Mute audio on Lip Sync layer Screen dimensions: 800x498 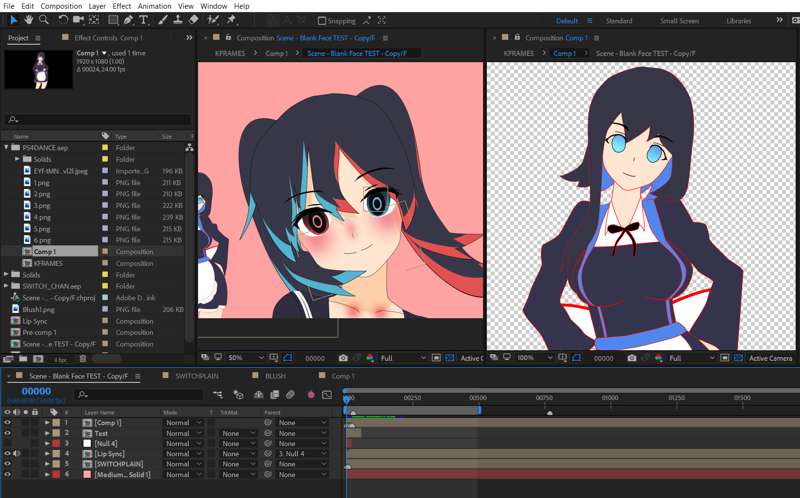click(x=17, y=454)
